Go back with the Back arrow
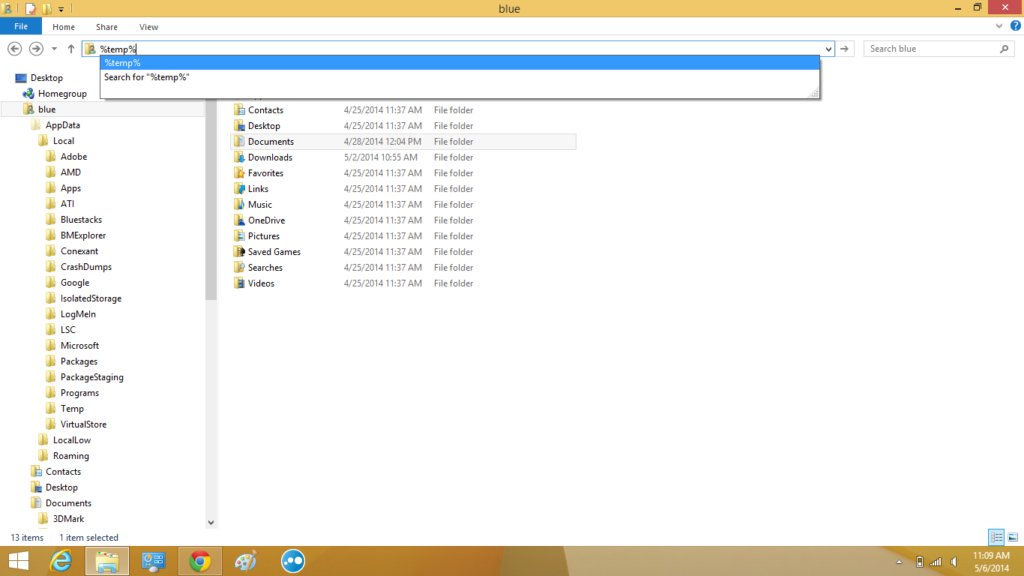Image resolution: width=1024 pixels, height=576 pixels. point(14,49)
